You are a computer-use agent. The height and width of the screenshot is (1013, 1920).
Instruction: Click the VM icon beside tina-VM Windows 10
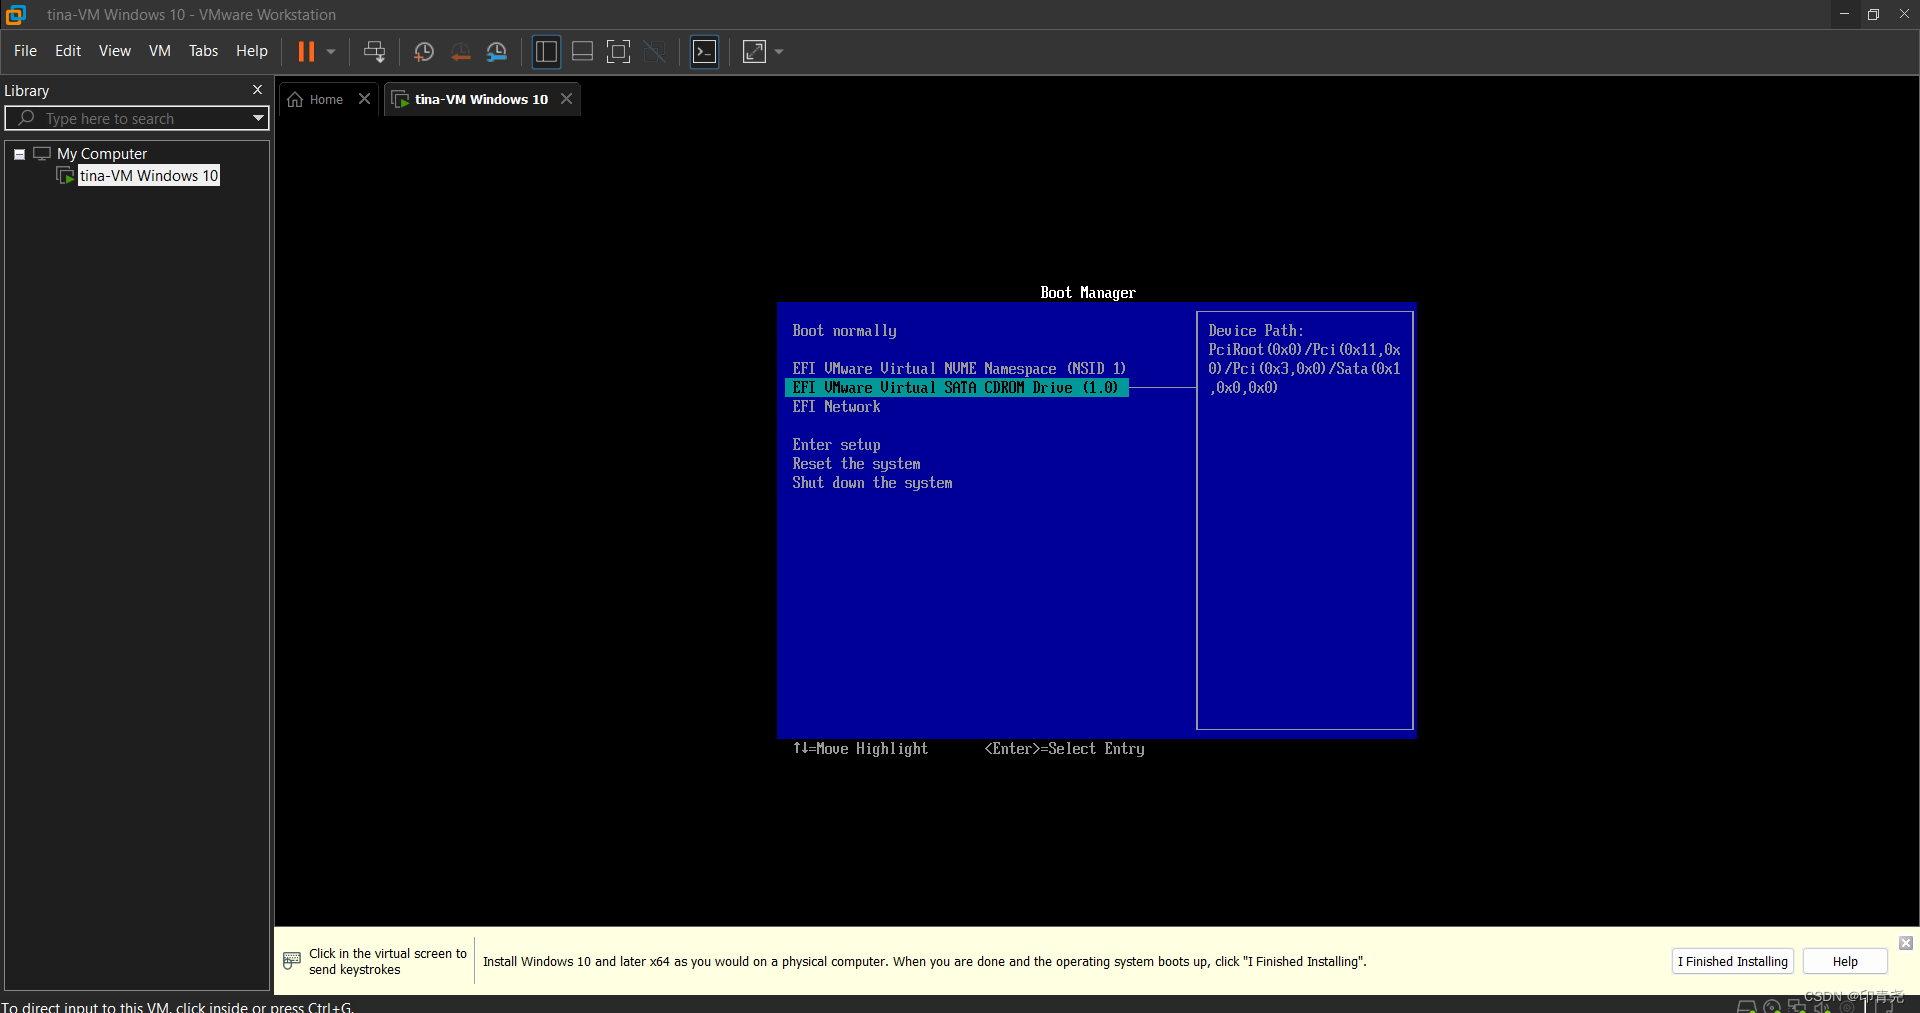pyautogui.click(x=66, y=176)
